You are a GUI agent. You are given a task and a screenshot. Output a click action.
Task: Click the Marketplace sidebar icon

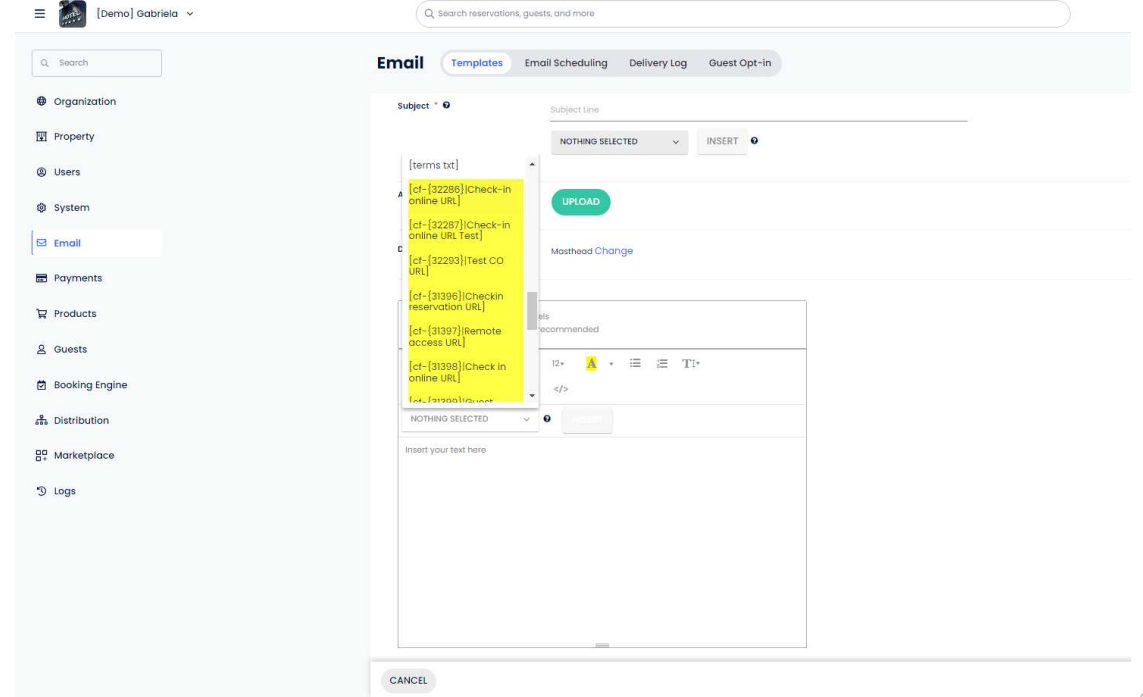(38, 456)
